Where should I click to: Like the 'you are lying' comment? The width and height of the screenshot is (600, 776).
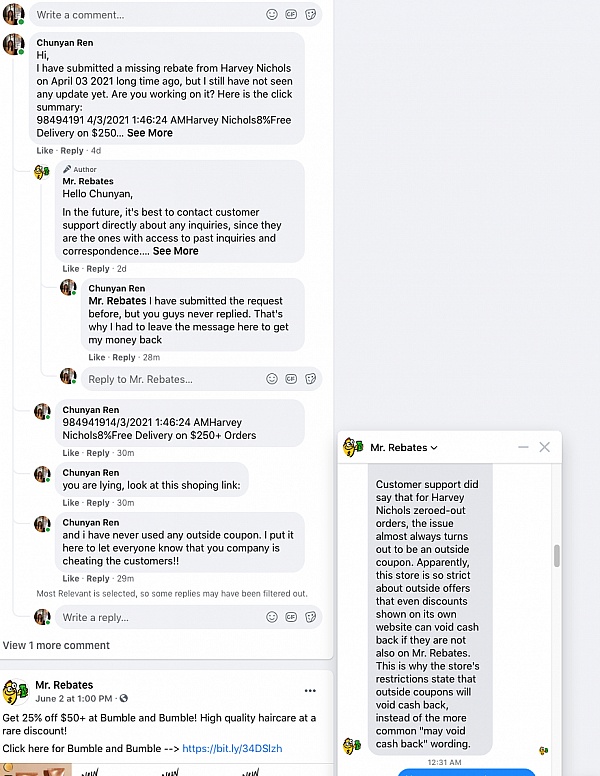(71, 503)
